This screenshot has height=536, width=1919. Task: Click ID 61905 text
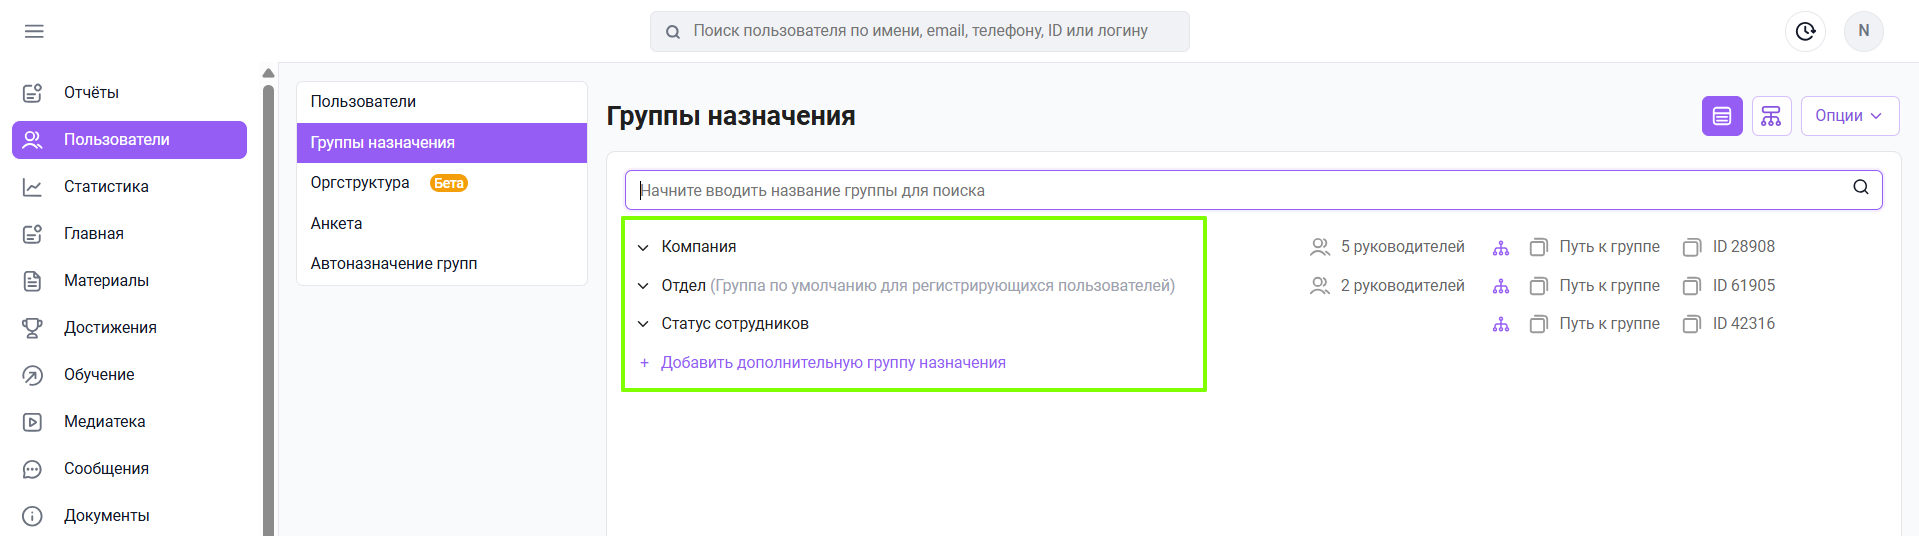pos(1743,286)
